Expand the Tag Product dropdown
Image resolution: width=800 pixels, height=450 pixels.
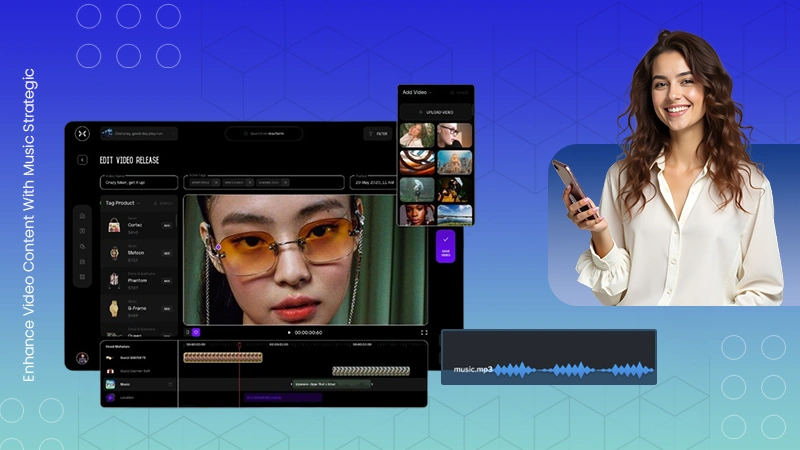point(138,204)
